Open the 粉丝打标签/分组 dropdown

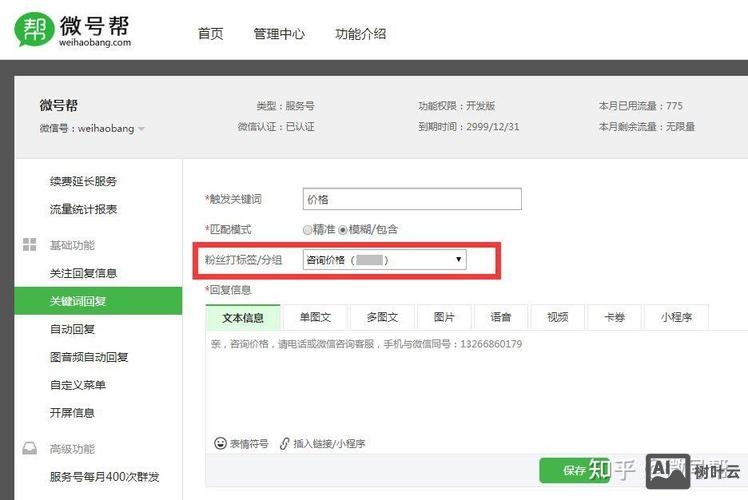tap(384, 260)
